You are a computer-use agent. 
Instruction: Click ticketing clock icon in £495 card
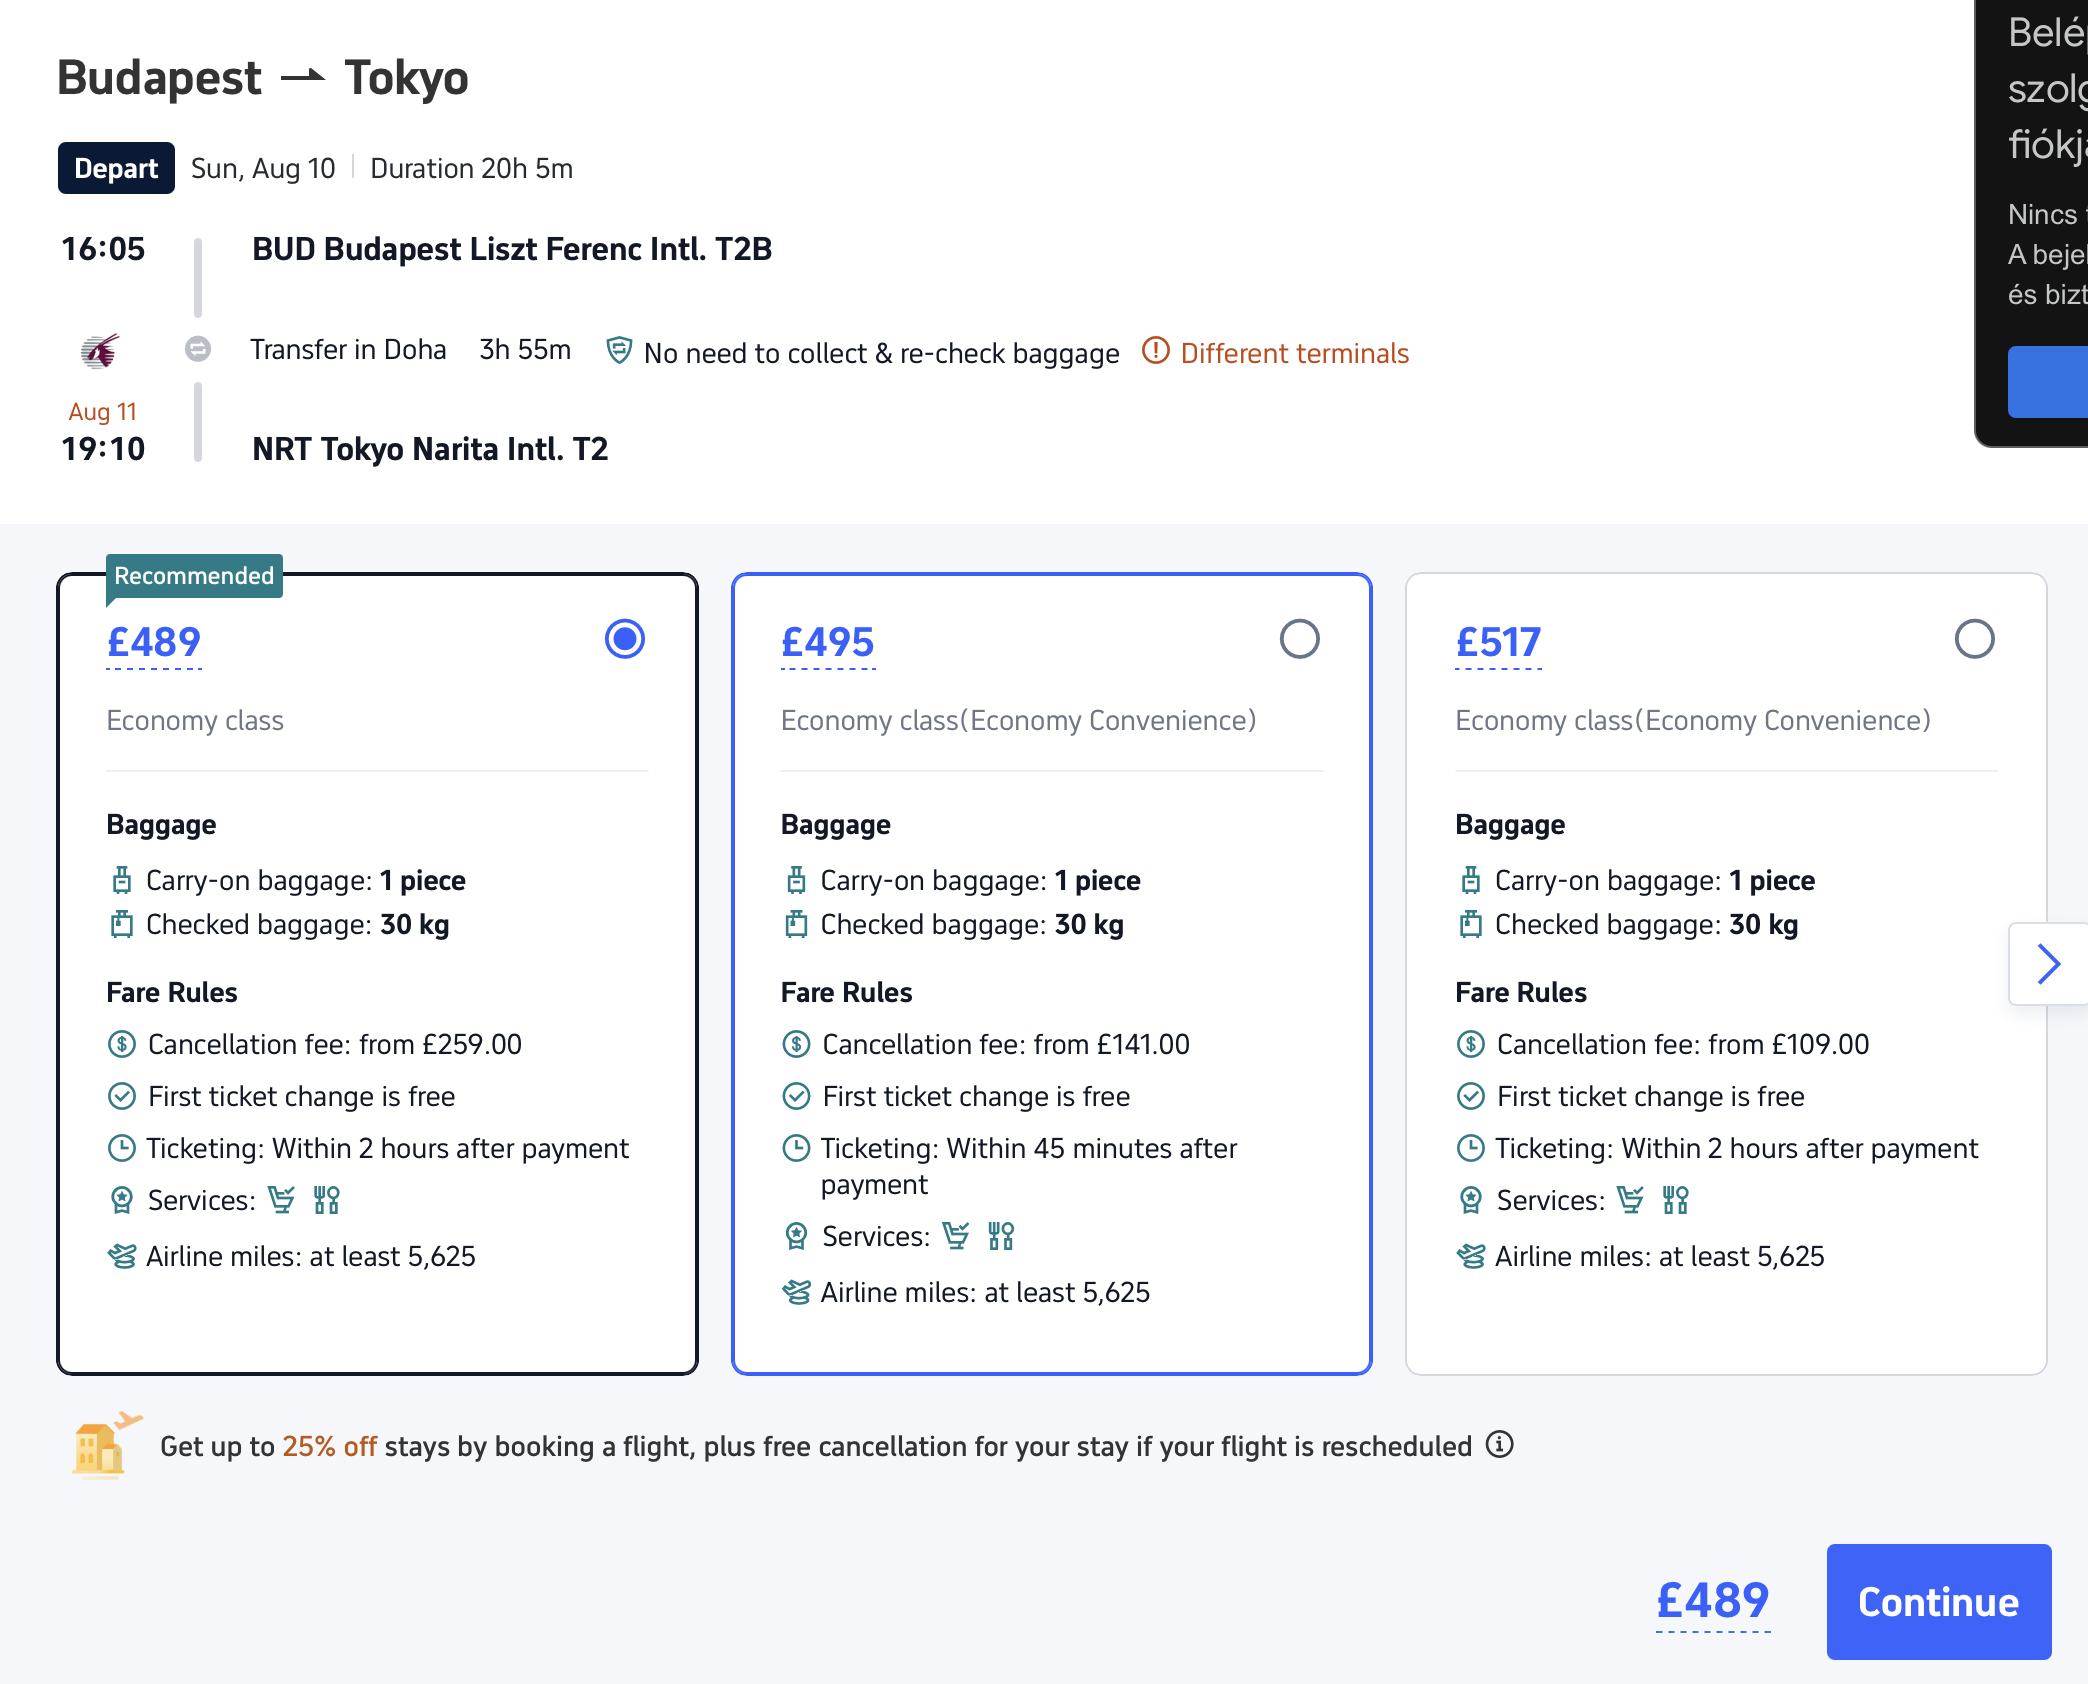(x=796, y=1148)
